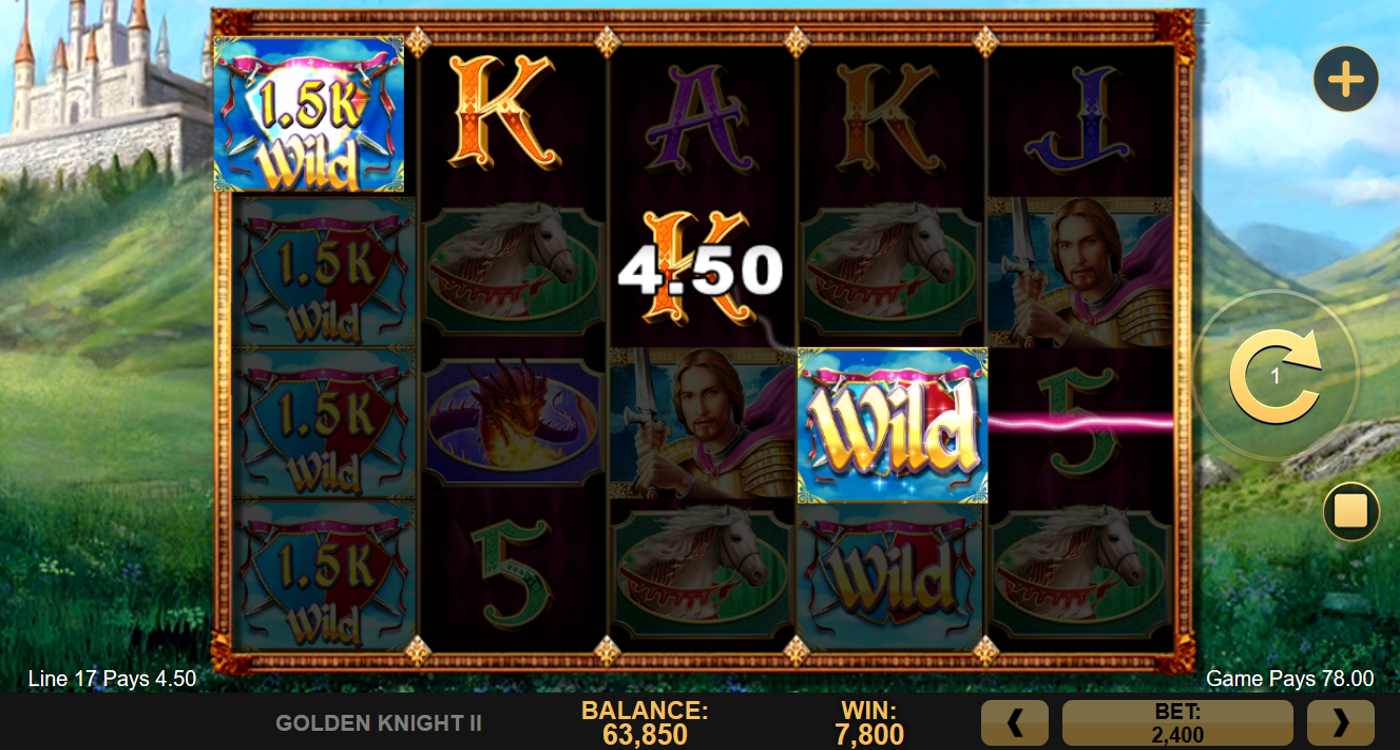Viewport: 1400px width, 750px height.
Task: Click the glowing blue Wild symbol
Action: 892,425
